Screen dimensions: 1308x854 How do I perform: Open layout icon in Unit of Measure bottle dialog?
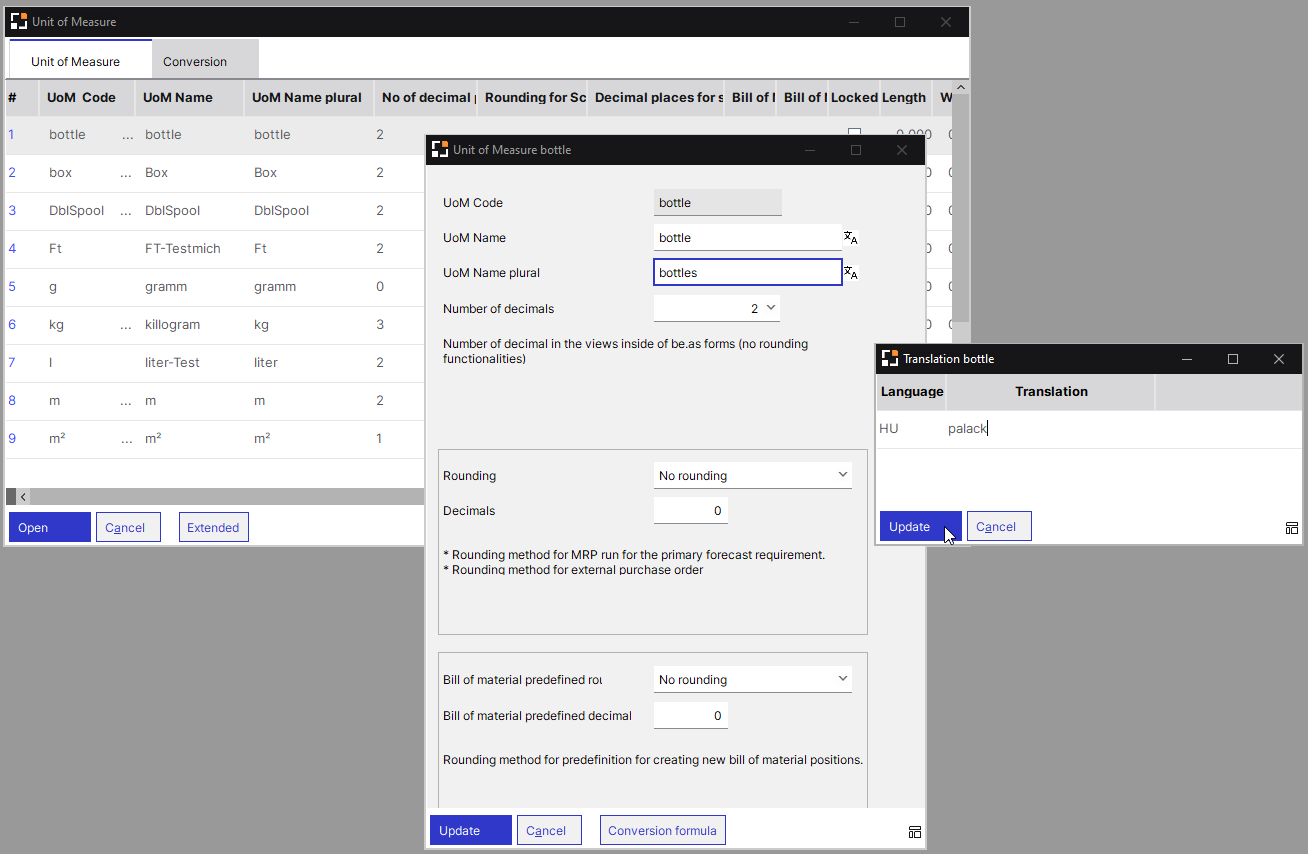pos(914,832)
